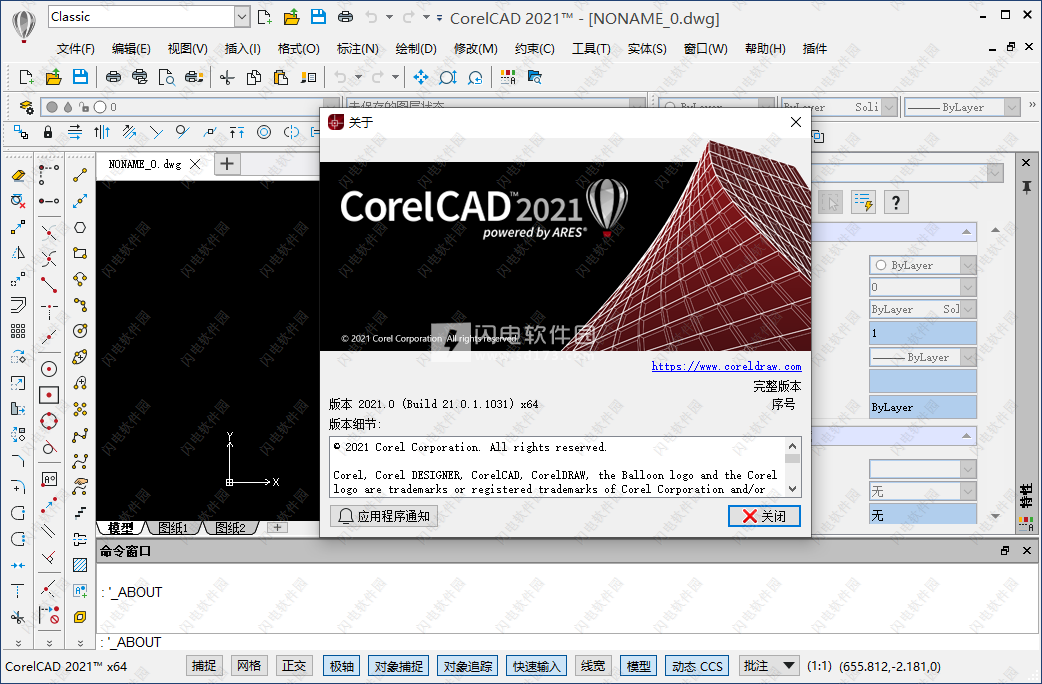The height and width of the screenshot is (684, 1042).
Task: Open the Classic workspace dropdown
Action: coord(243,17)
